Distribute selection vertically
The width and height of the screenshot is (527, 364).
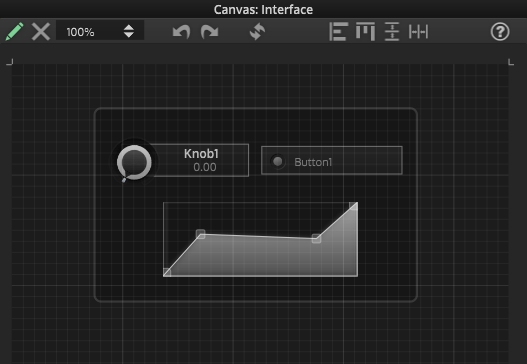click(392, 32)
